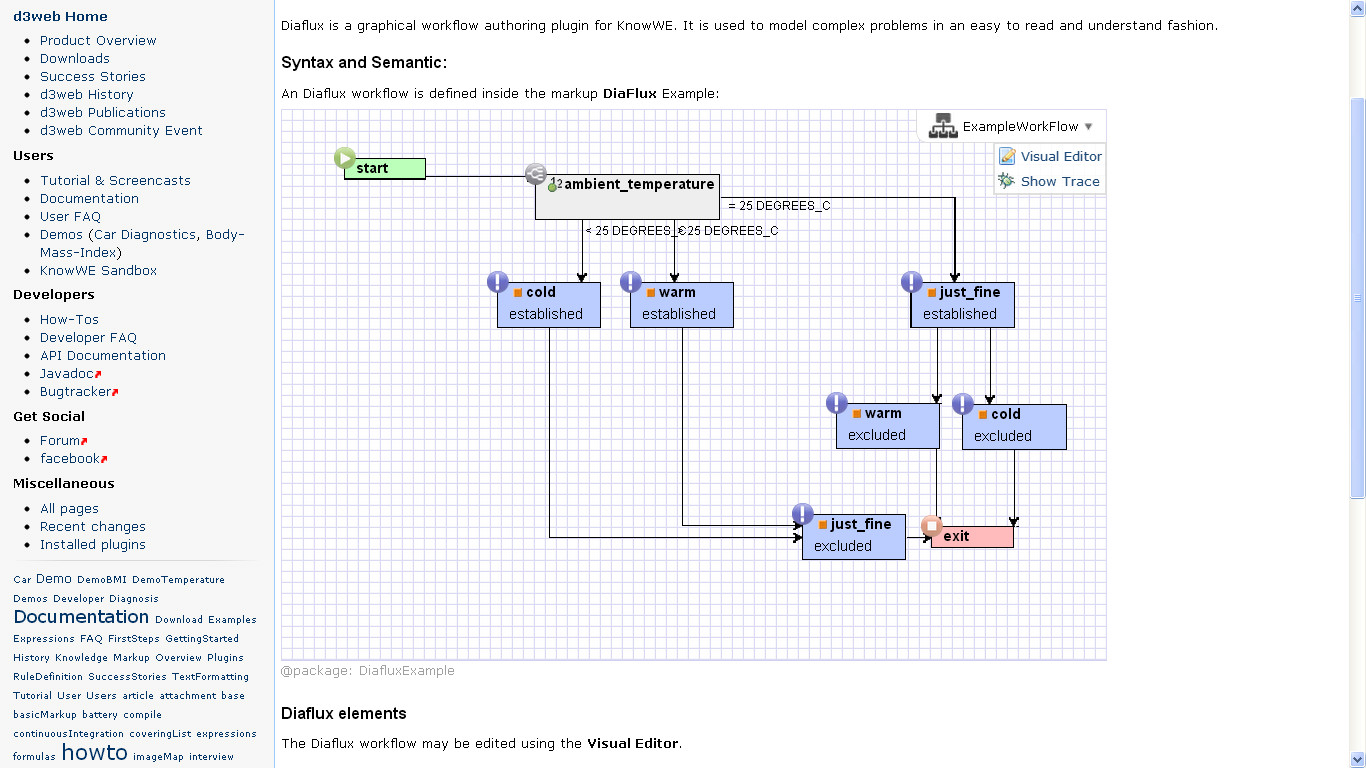The width and height of the screenshot is (1366, 768).
Task: Click the '< 25 DEGREES_C' edge label
Action: 633,231
